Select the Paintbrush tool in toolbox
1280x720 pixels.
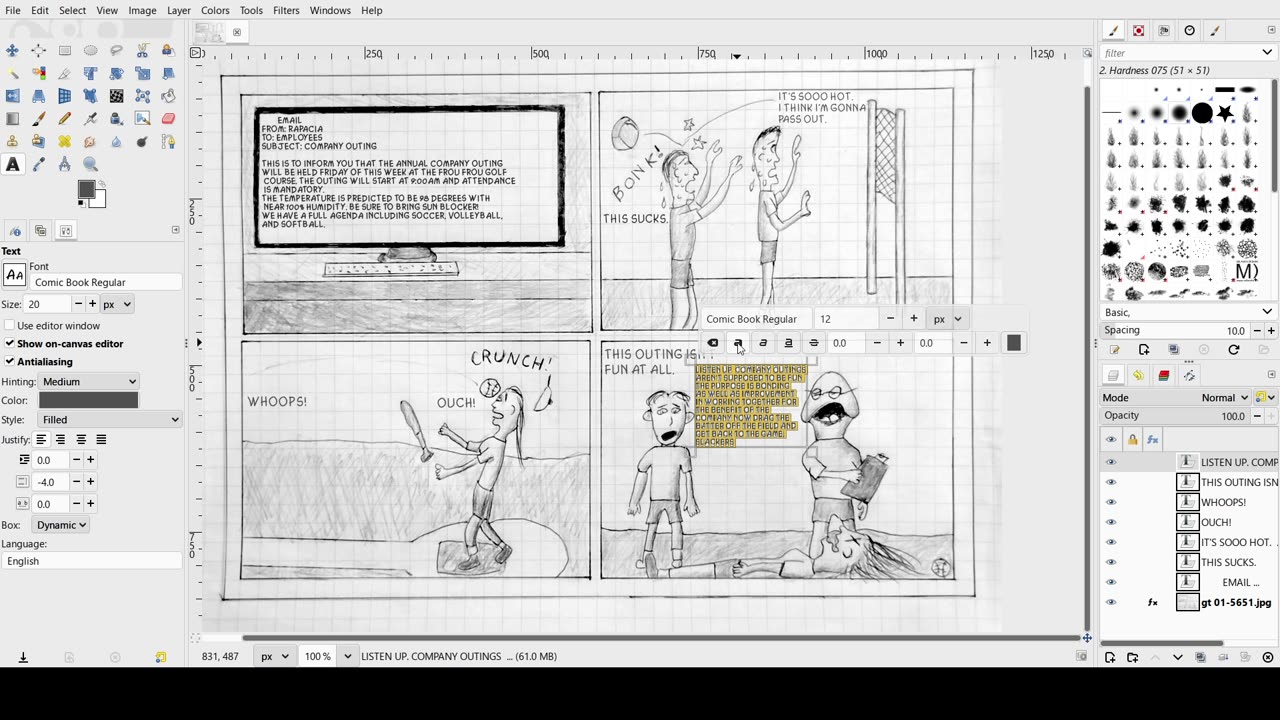pos(39,119)
